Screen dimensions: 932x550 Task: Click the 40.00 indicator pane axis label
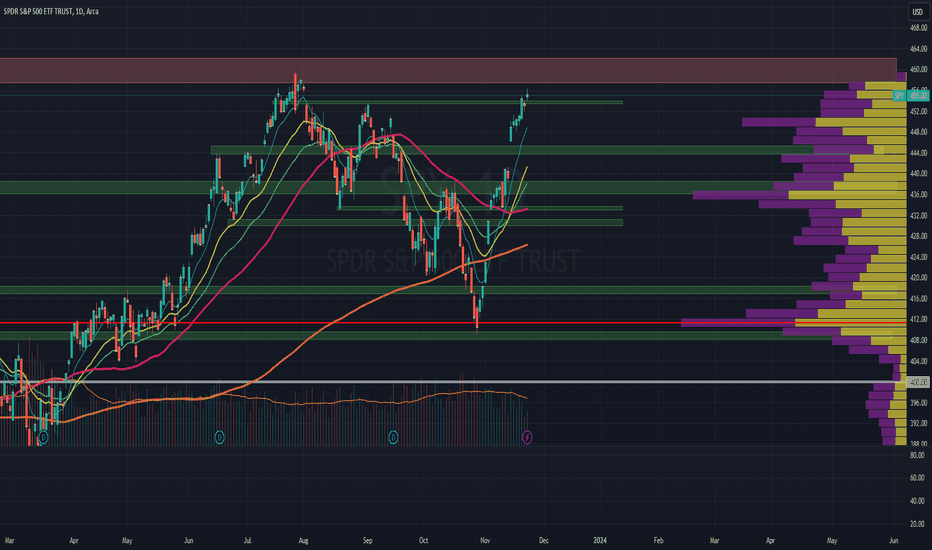coord(917,501)
